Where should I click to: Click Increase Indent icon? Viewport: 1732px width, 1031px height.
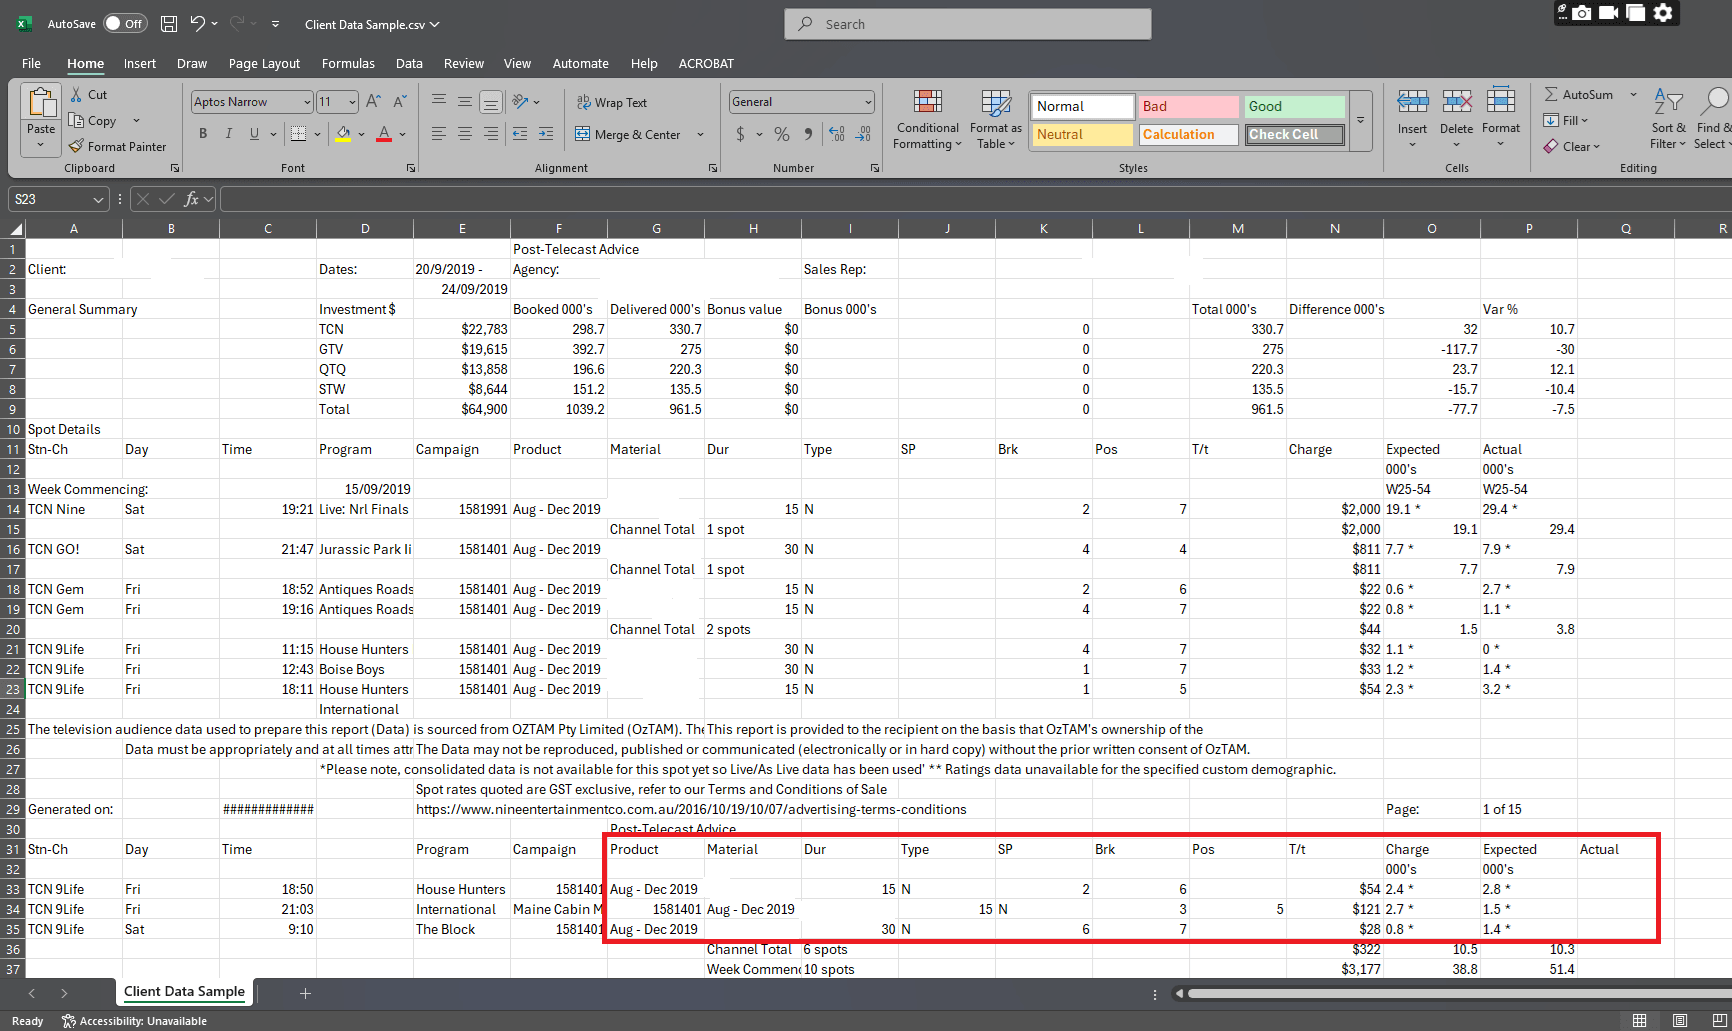[x=546, y=133]
